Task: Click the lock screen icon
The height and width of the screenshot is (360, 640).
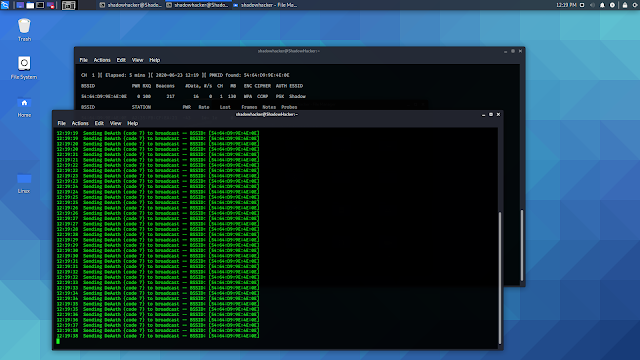Action: coord(625,5)
